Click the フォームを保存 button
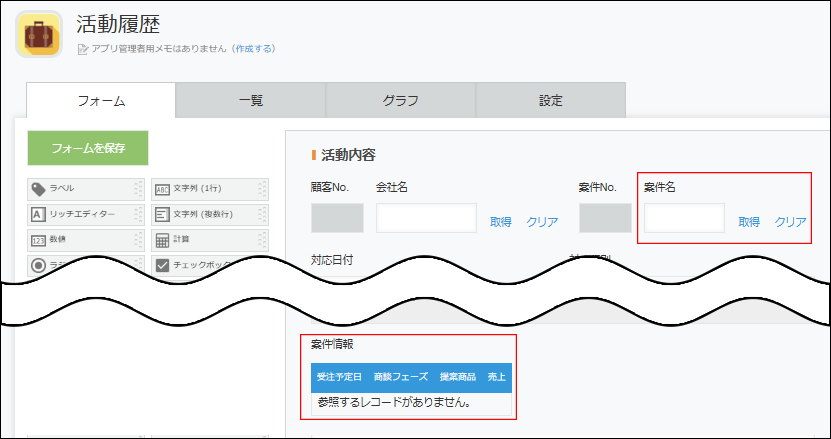This screenshot has width=831, height=439. 88,148
